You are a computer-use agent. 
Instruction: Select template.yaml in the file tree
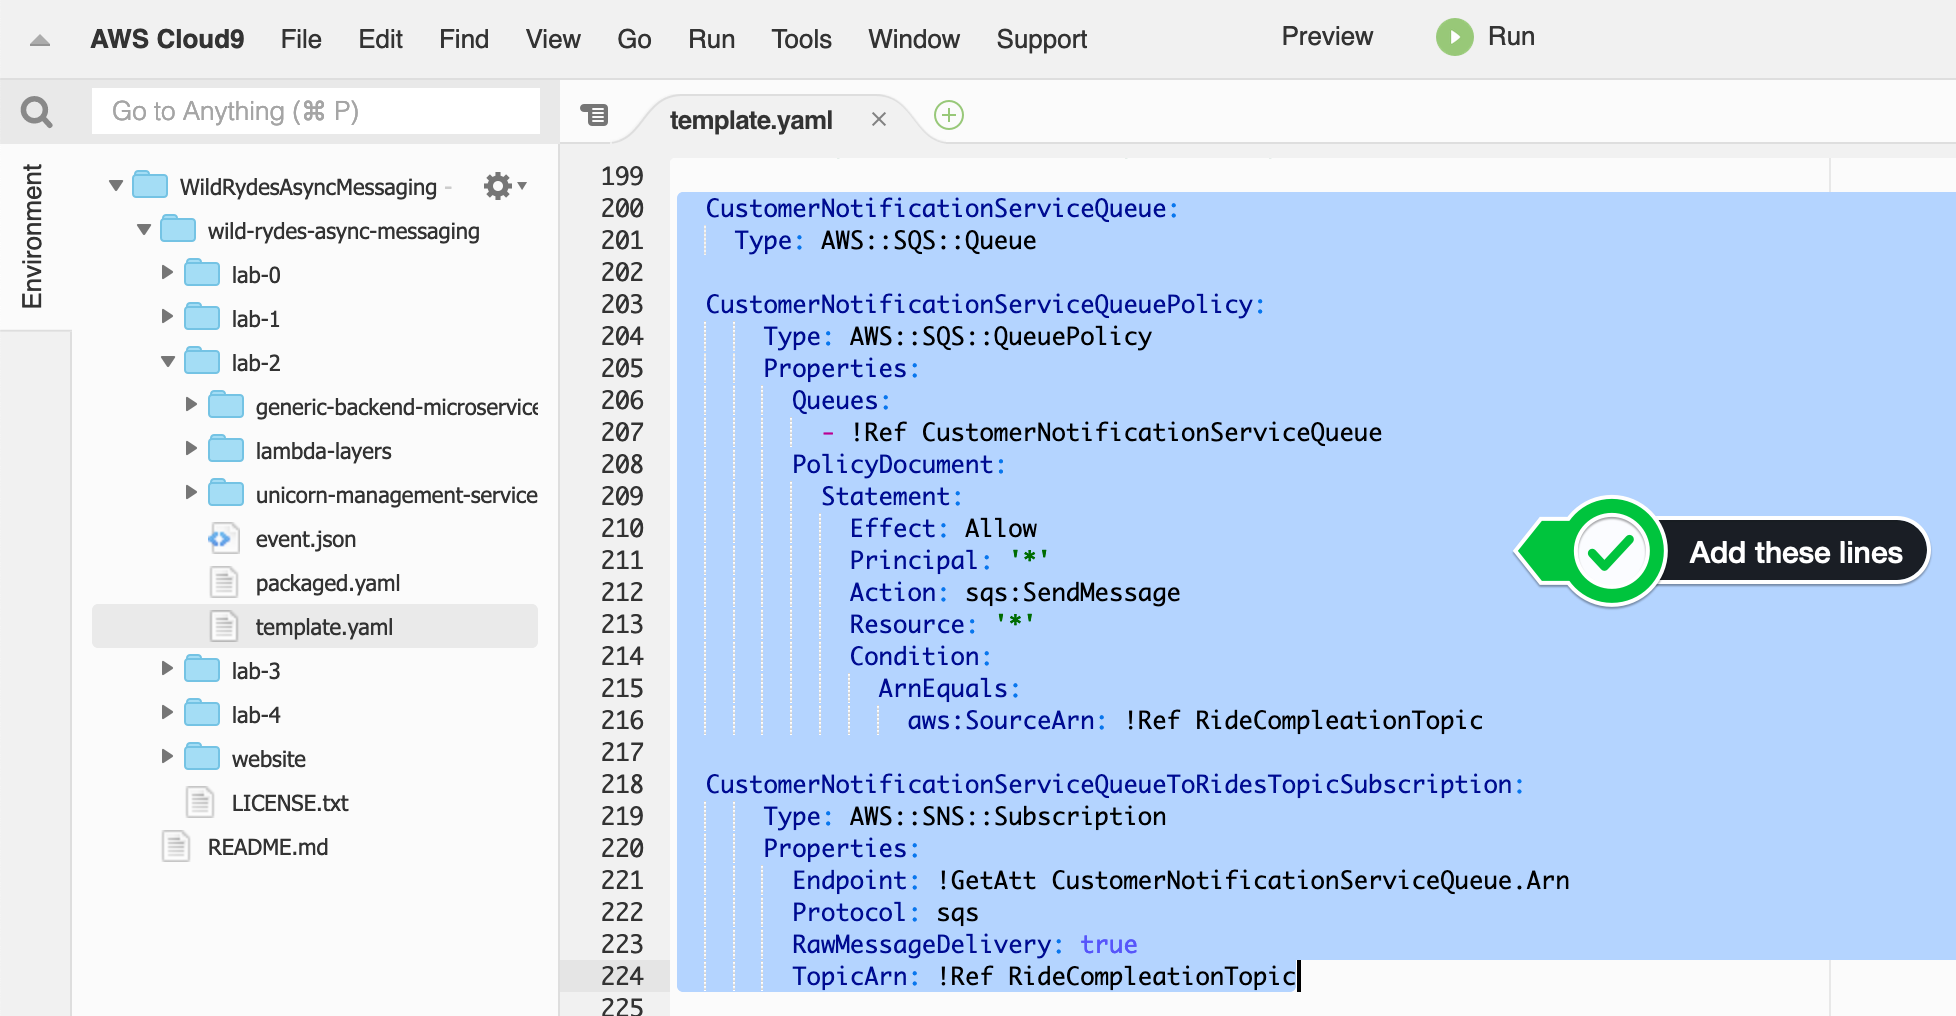click(x=315, y=627)
